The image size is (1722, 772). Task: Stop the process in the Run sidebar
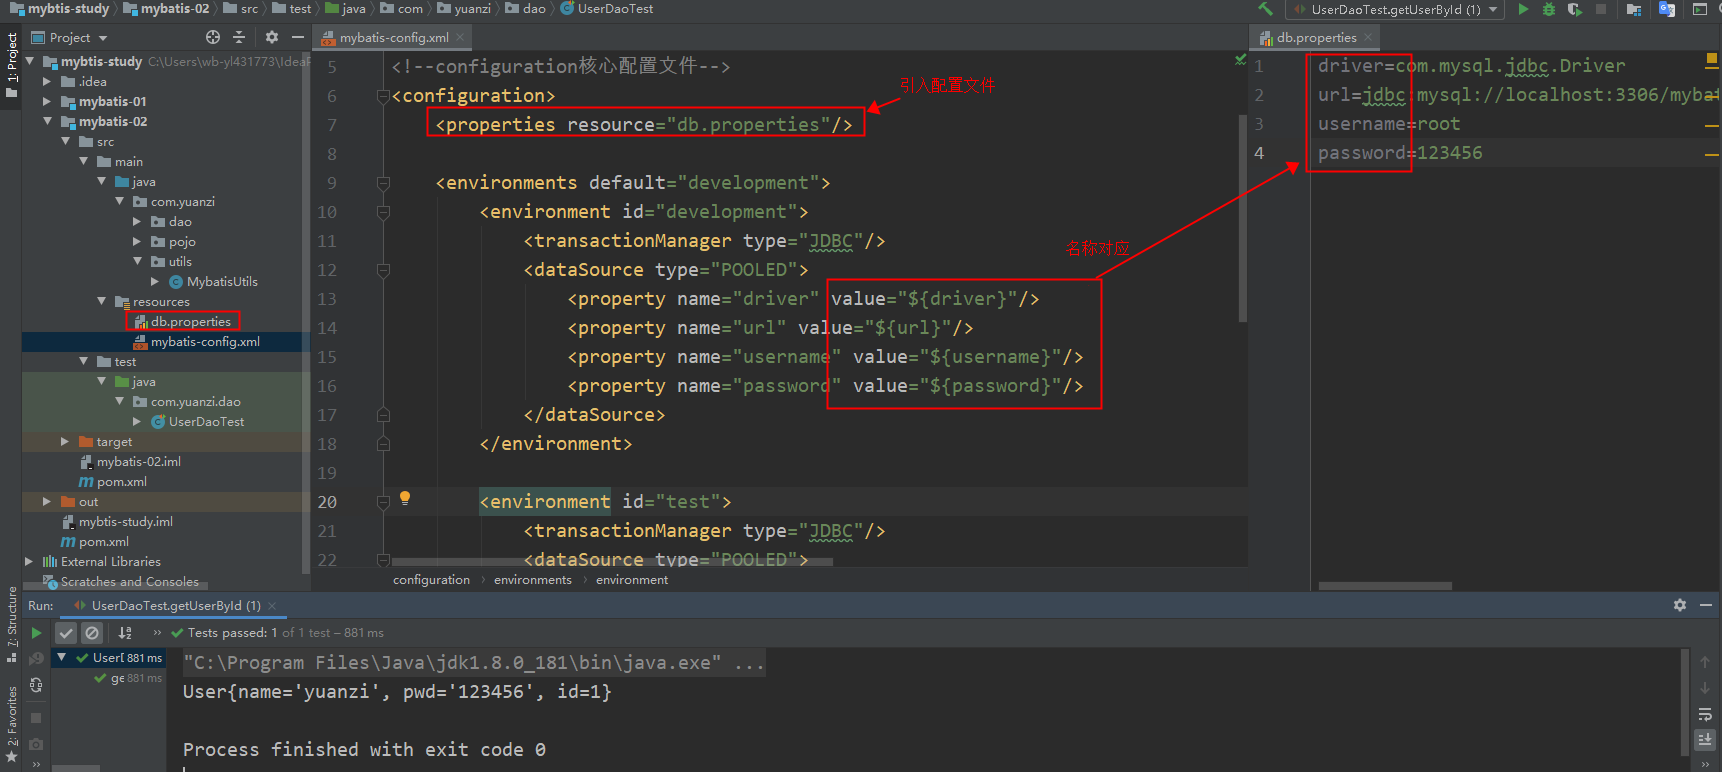(x=36, y=718)
